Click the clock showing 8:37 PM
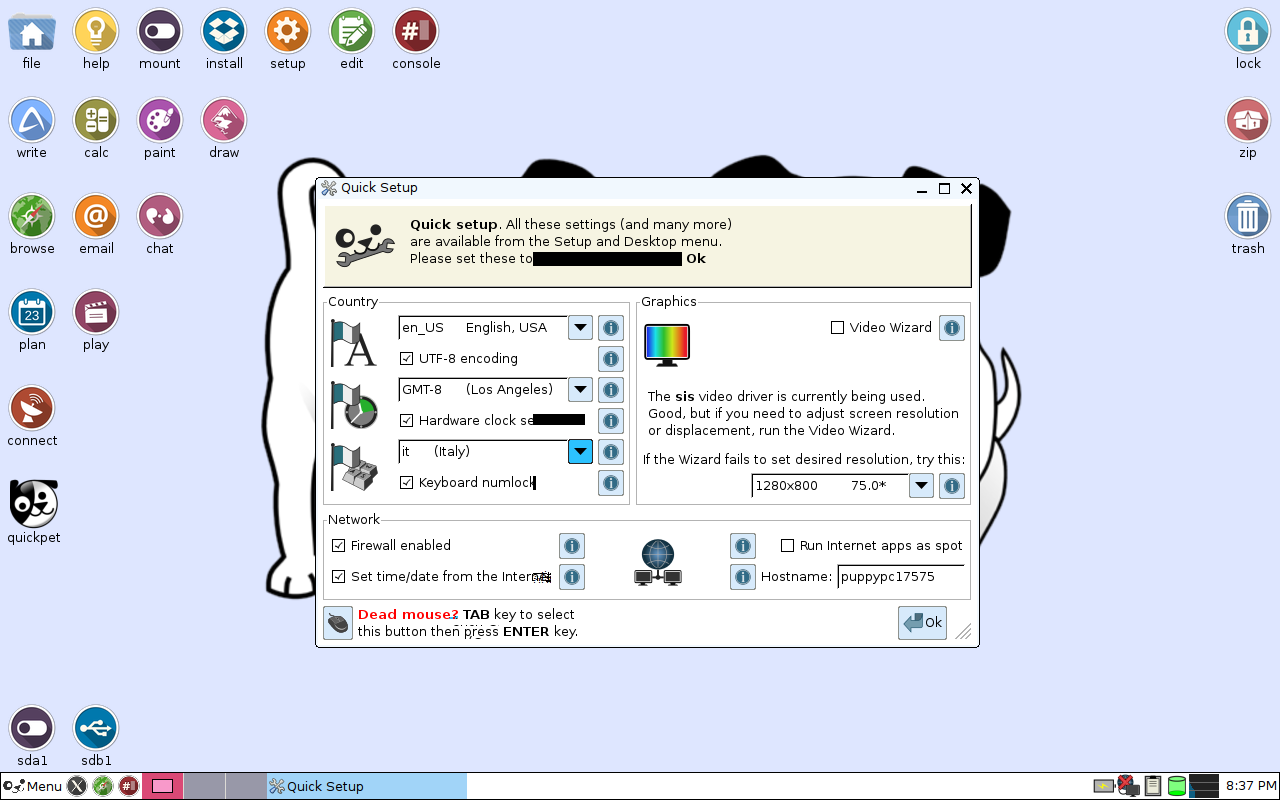 pyautogui.click(x=1251, y=786)
